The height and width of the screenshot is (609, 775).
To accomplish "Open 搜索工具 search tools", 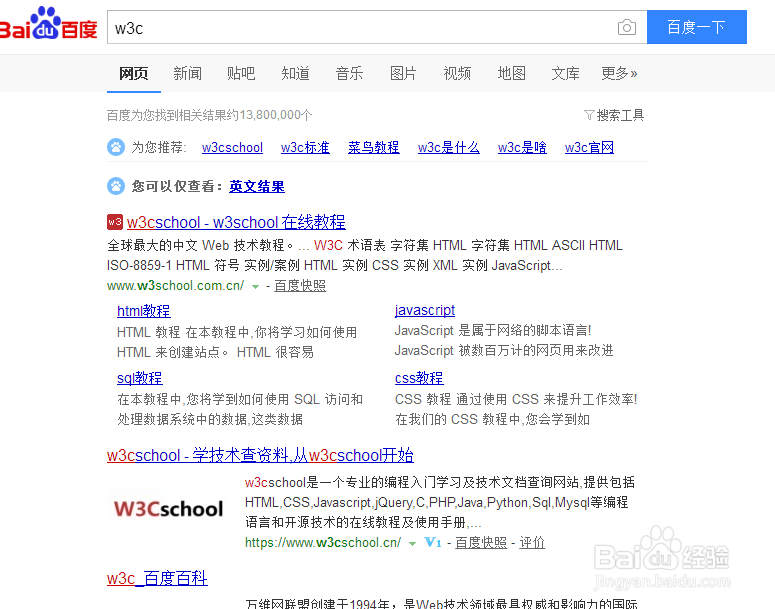I will pyautogui.click(x=620, y=115).
